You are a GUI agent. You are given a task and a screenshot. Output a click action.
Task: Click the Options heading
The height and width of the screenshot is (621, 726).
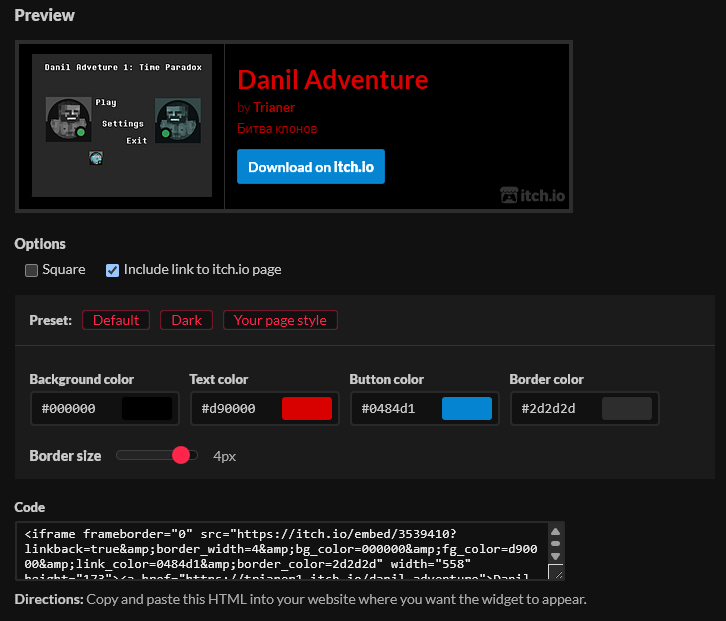pyautogui.click(x=40, y=244)
